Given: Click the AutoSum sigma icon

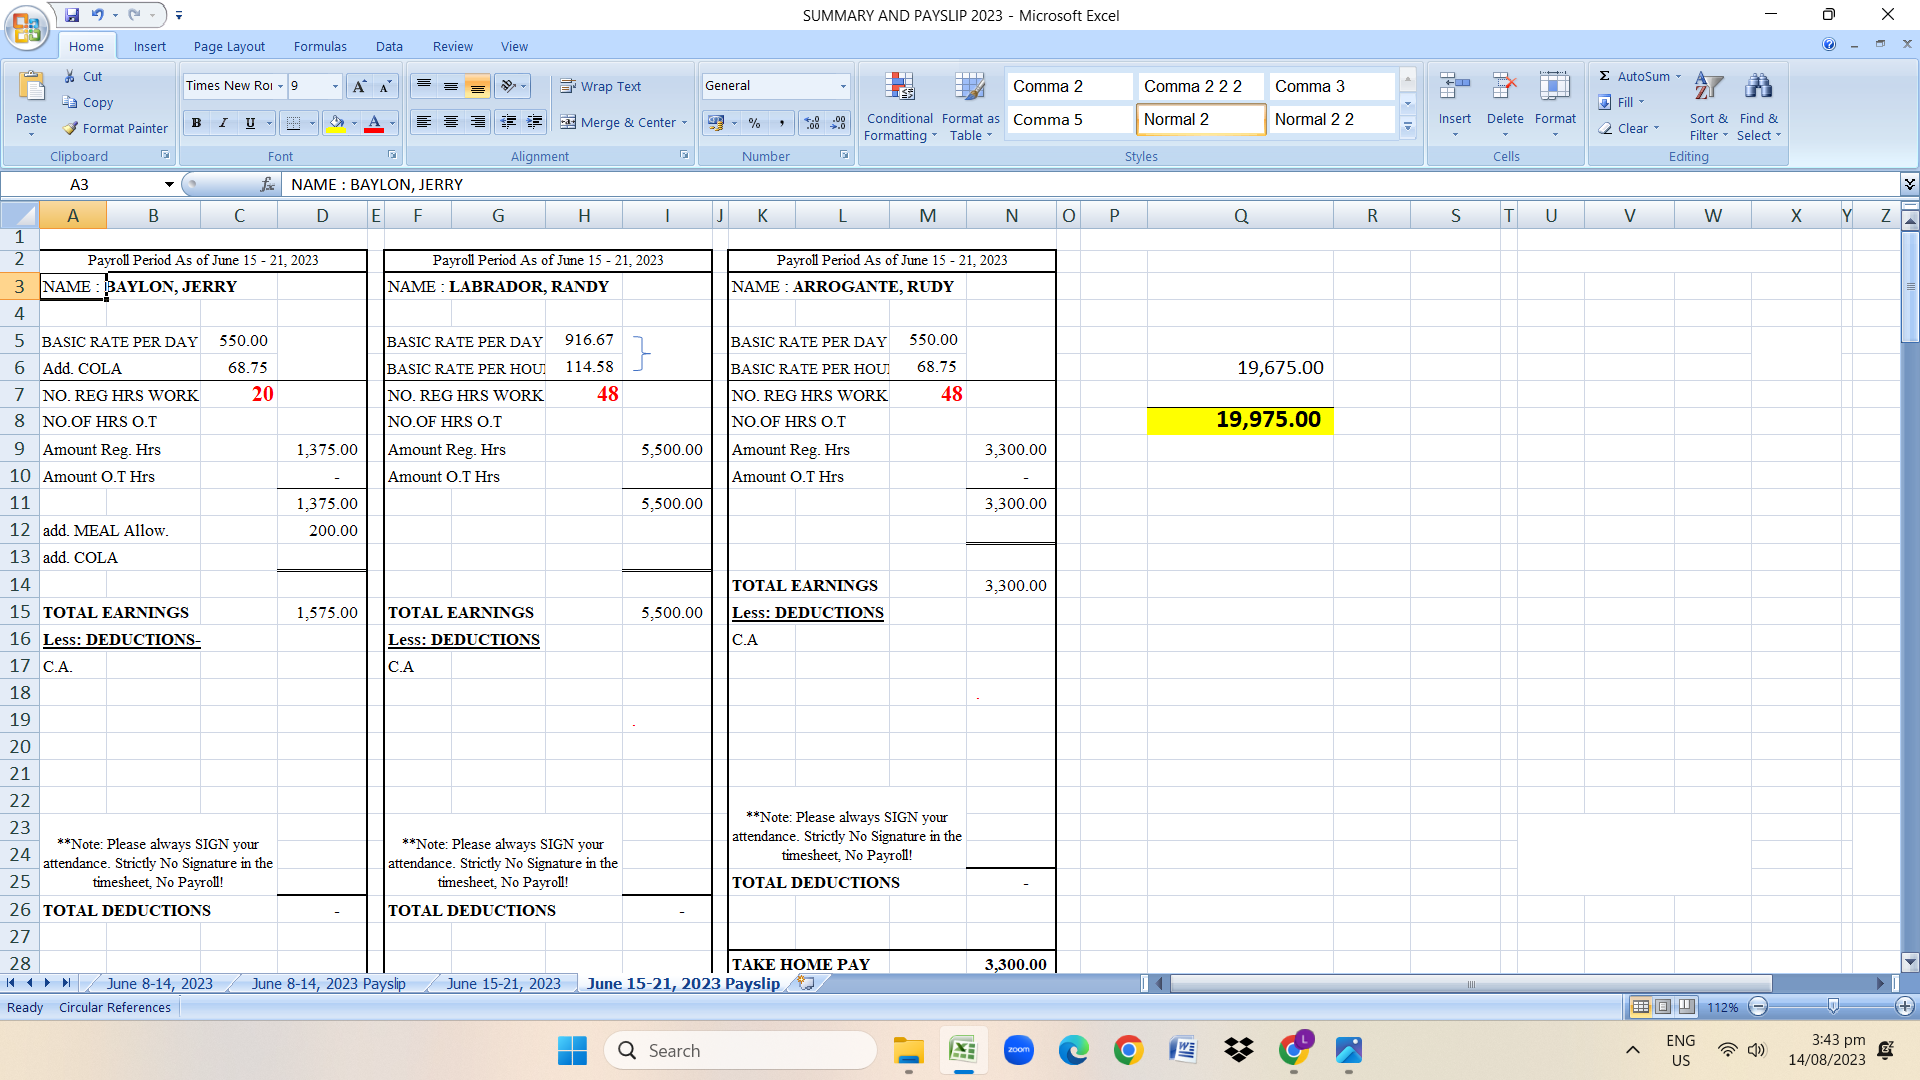Looking at the screenshot, I should (1604, 76).
